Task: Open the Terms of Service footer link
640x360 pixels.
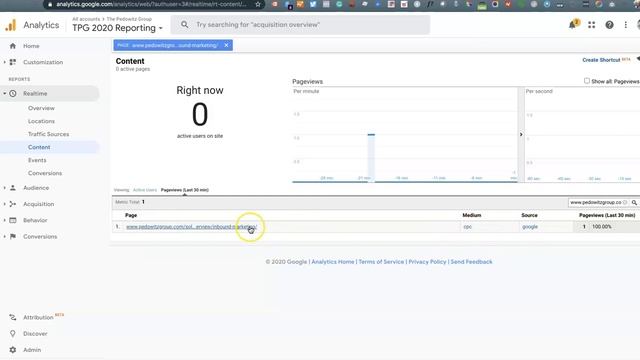Action: point(381,262)
